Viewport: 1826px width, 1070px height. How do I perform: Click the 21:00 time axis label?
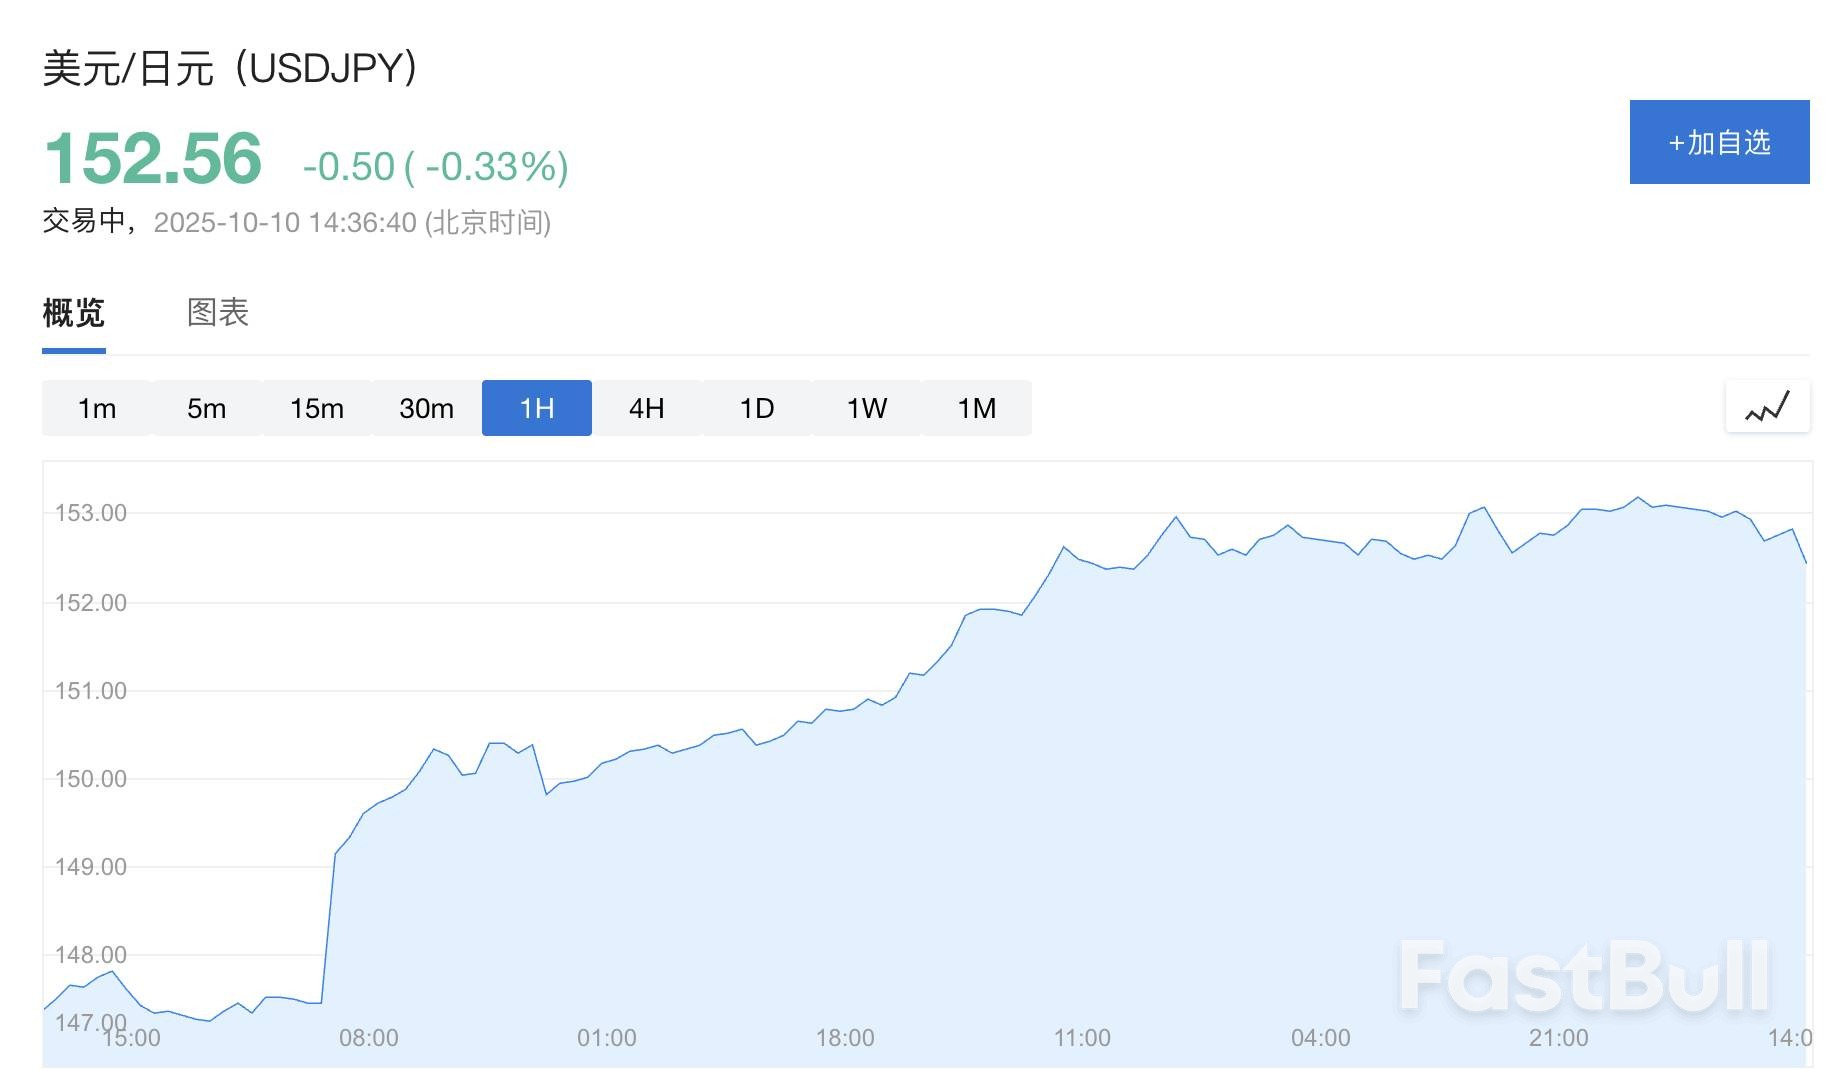[1558, 1038]
